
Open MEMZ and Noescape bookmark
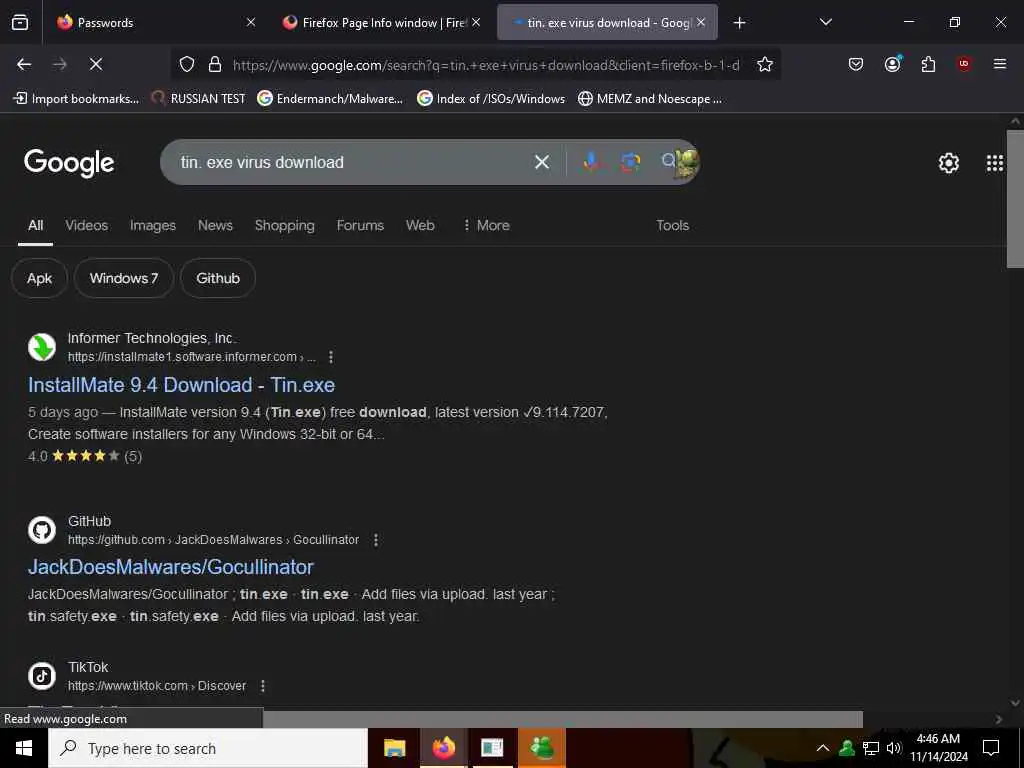650,99
